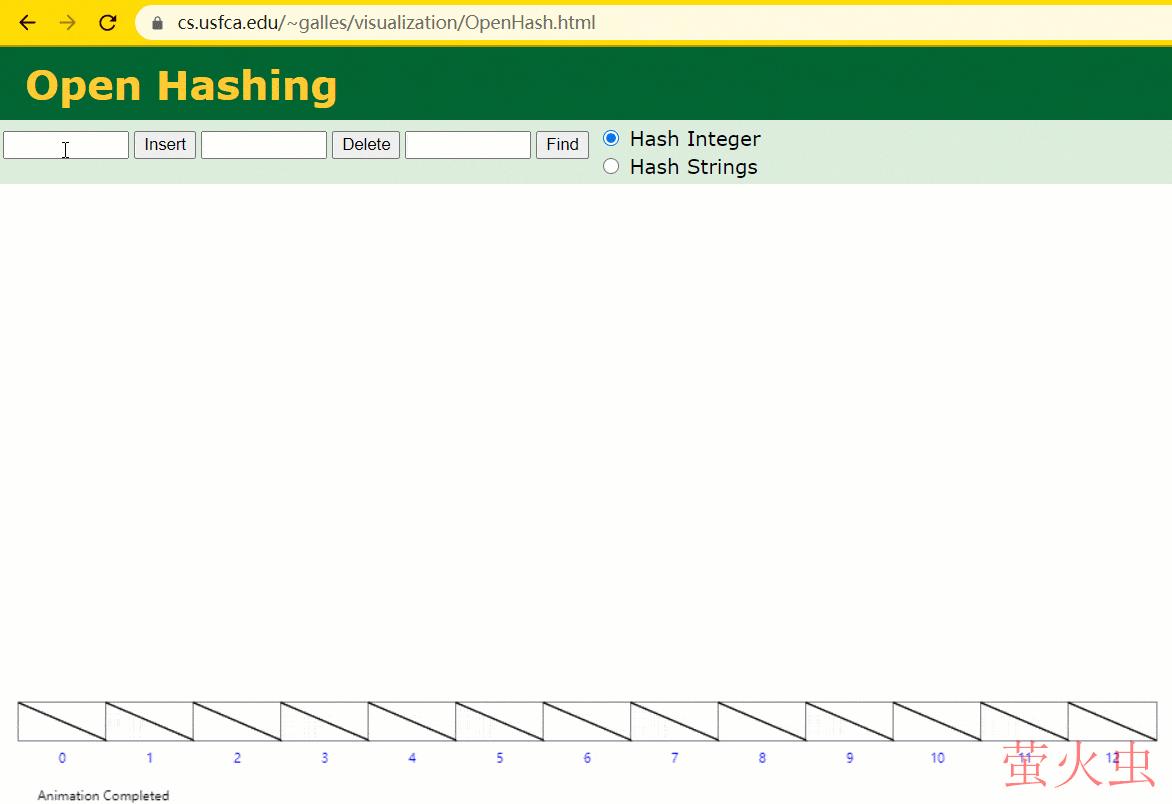Viewport: 1172px width, 804px height.
Task: Click the padlock site security icon
Action: point(157,22)
